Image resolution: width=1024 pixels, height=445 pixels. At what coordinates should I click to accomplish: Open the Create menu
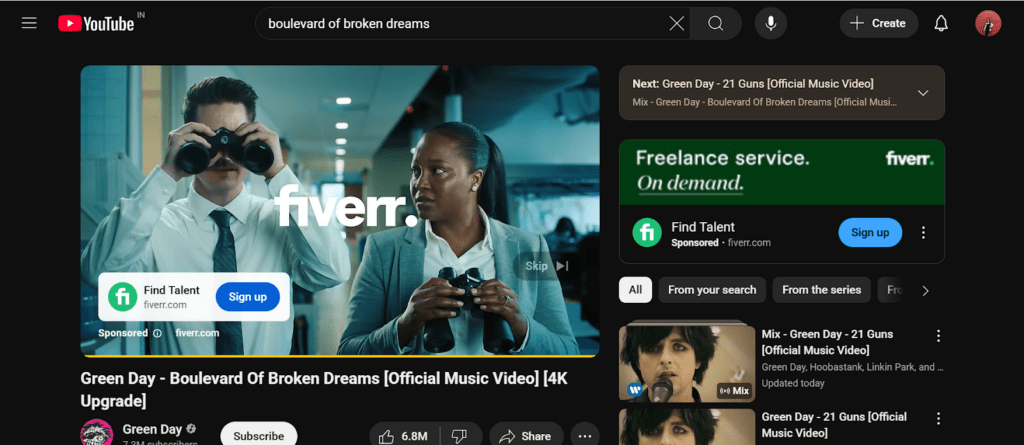878,24
